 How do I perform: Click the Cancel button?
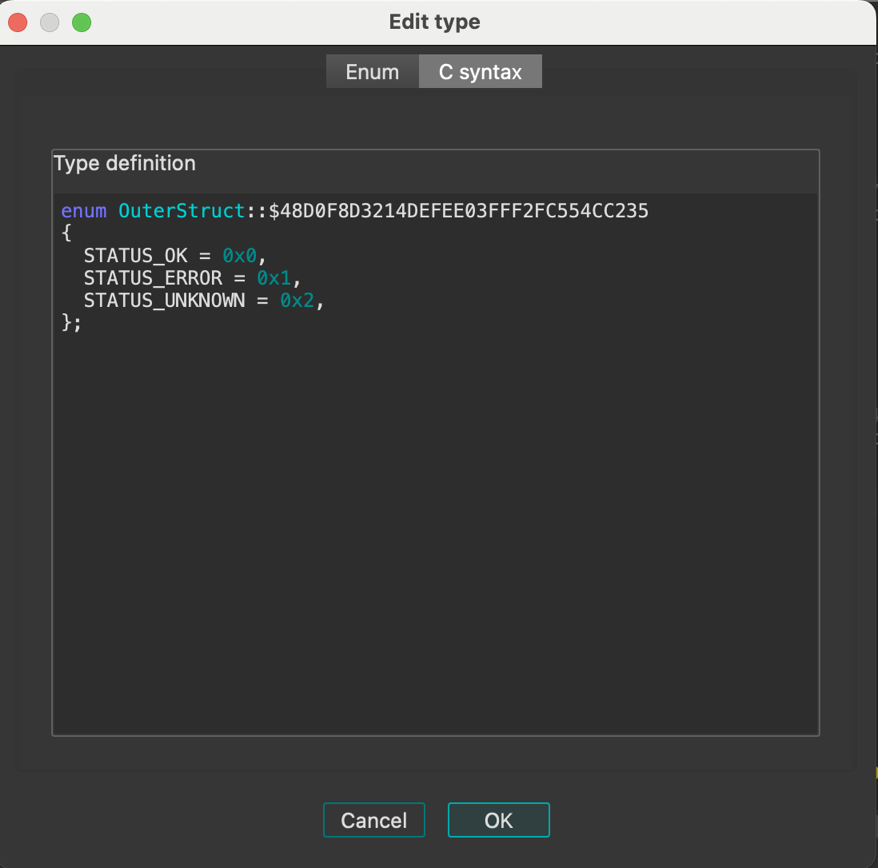pyautogui.click(x=374, y=819)
